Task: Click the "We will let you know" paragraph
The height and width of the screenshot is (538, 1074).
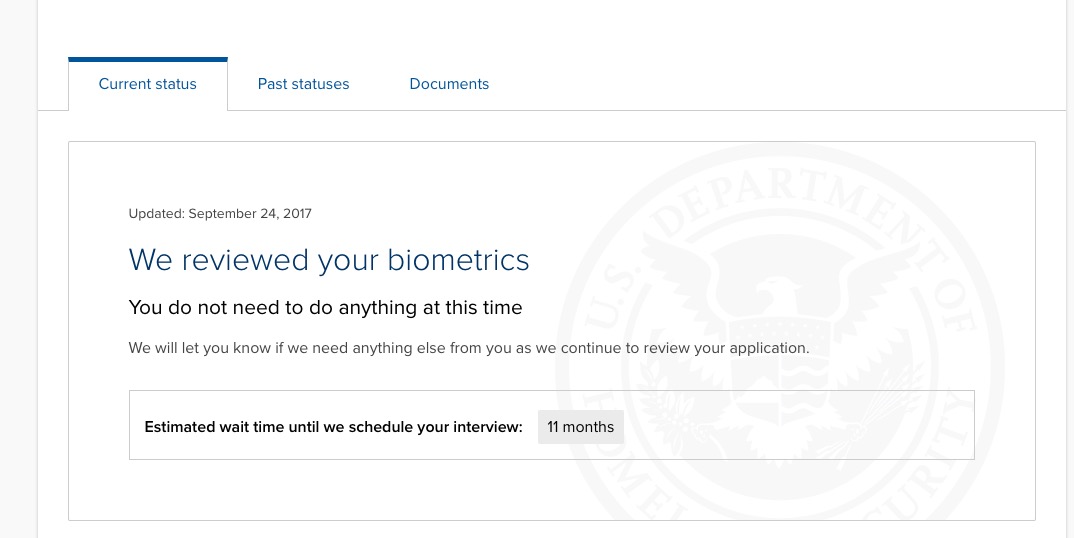Action: tap(469, 348)
